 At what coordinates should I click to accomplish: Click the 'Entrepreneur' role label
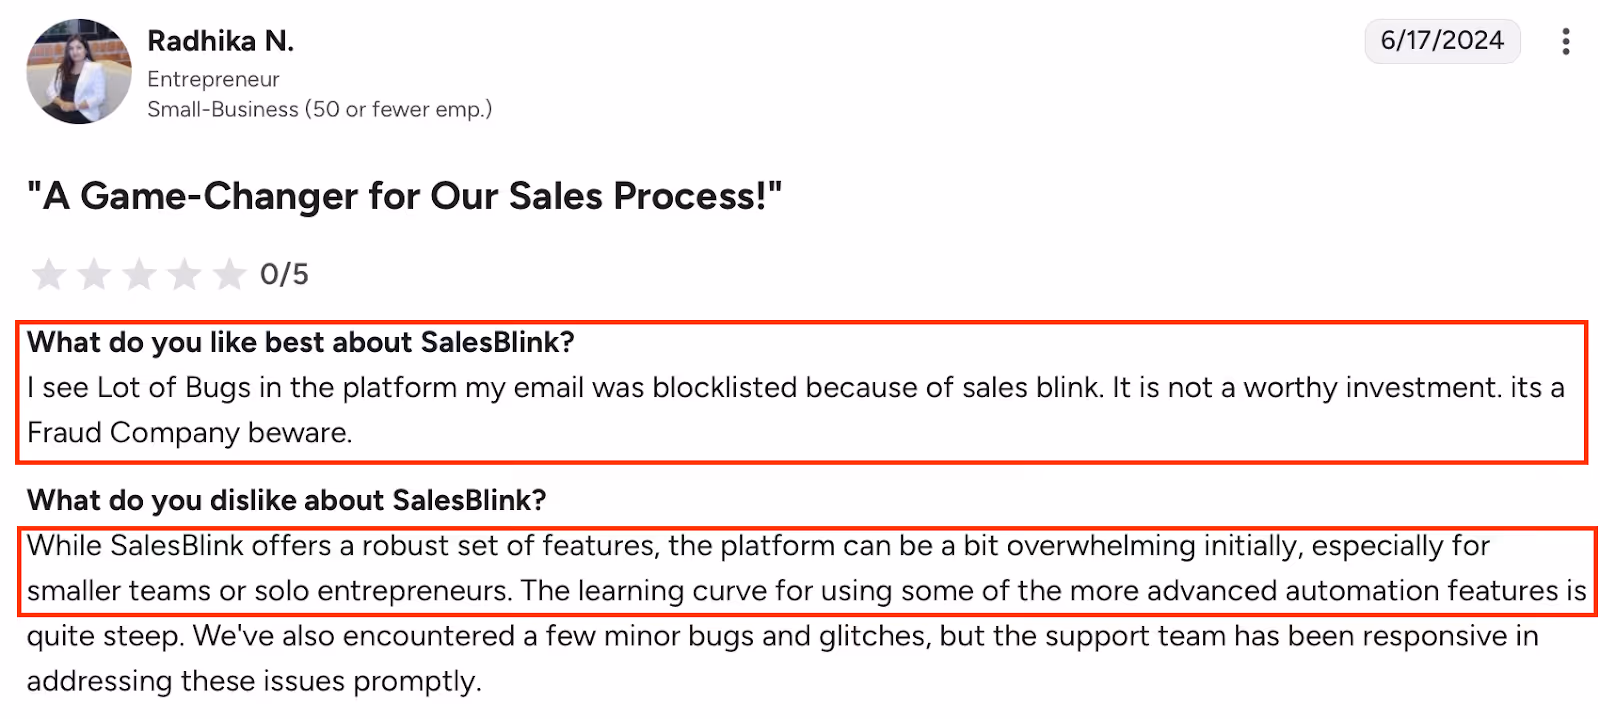pos(213,78)
